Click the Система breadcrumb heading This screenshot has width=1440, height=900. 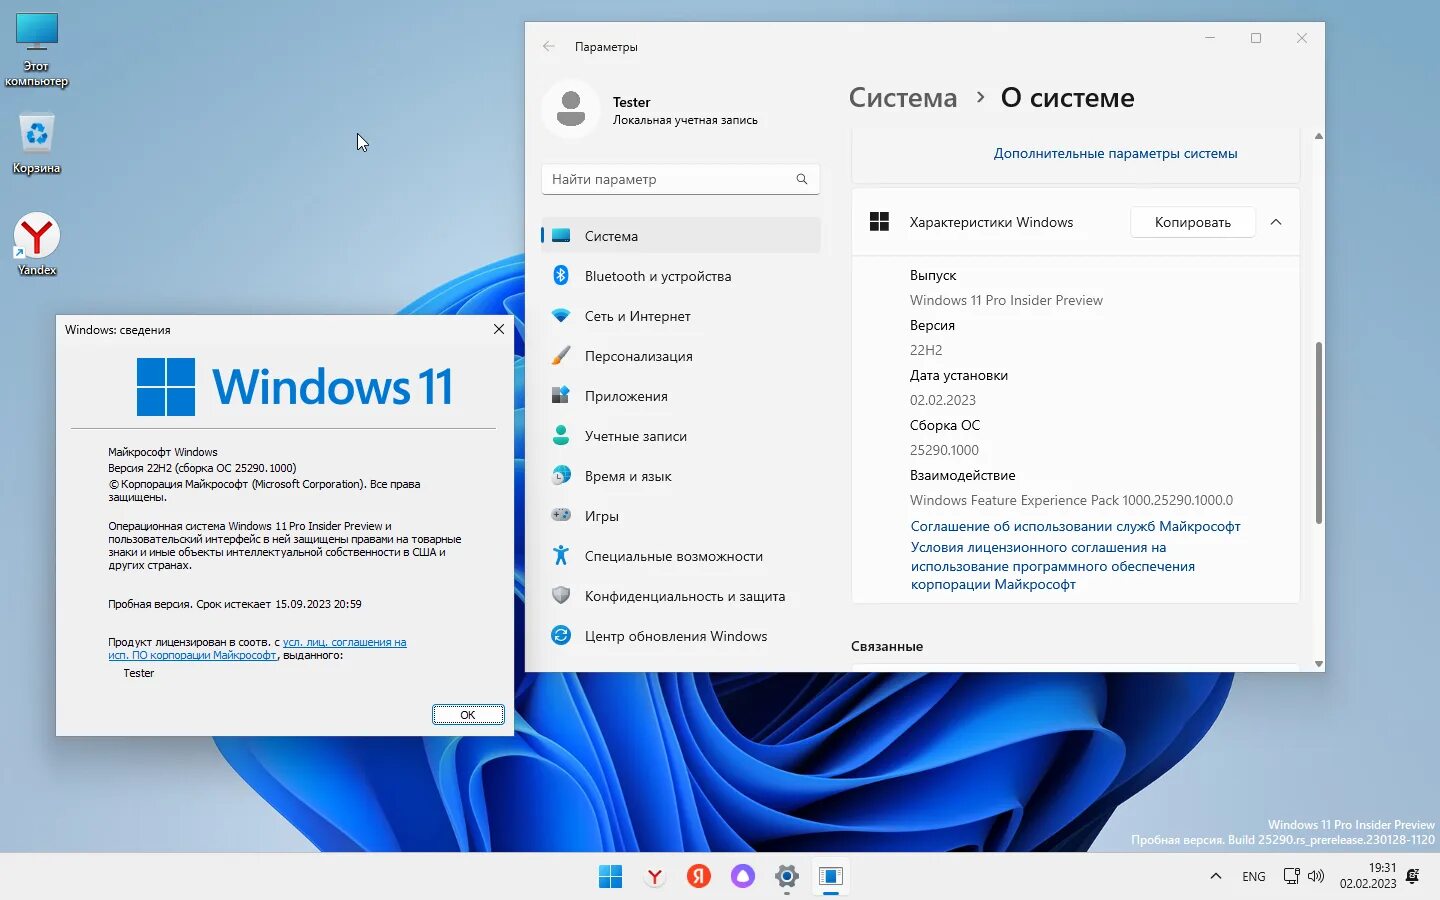903,98
